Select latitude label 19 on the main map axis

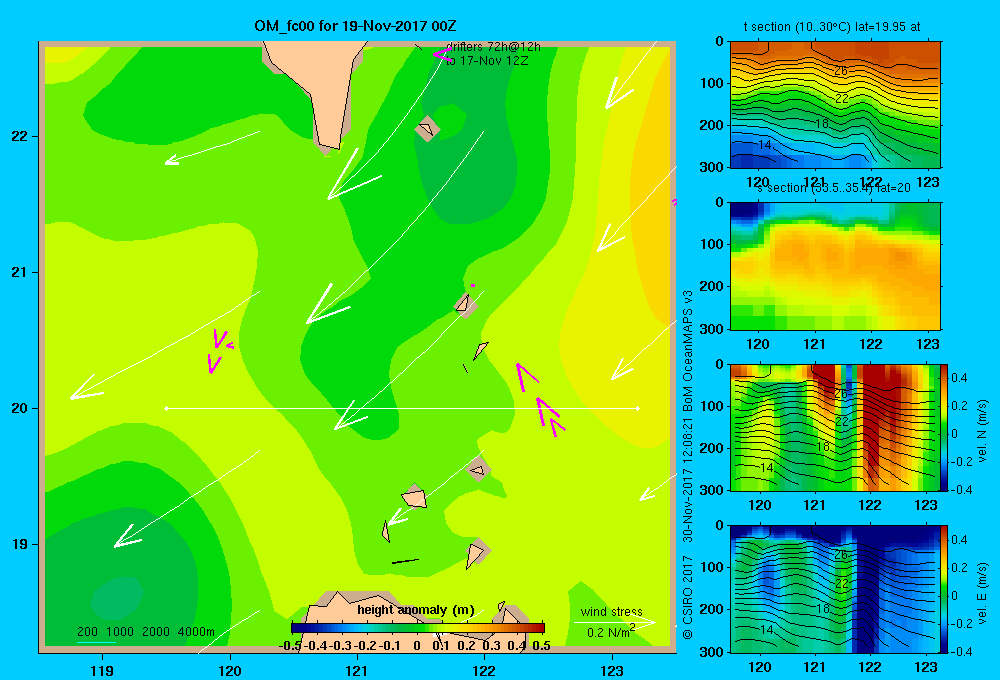(x=20, y=544)
